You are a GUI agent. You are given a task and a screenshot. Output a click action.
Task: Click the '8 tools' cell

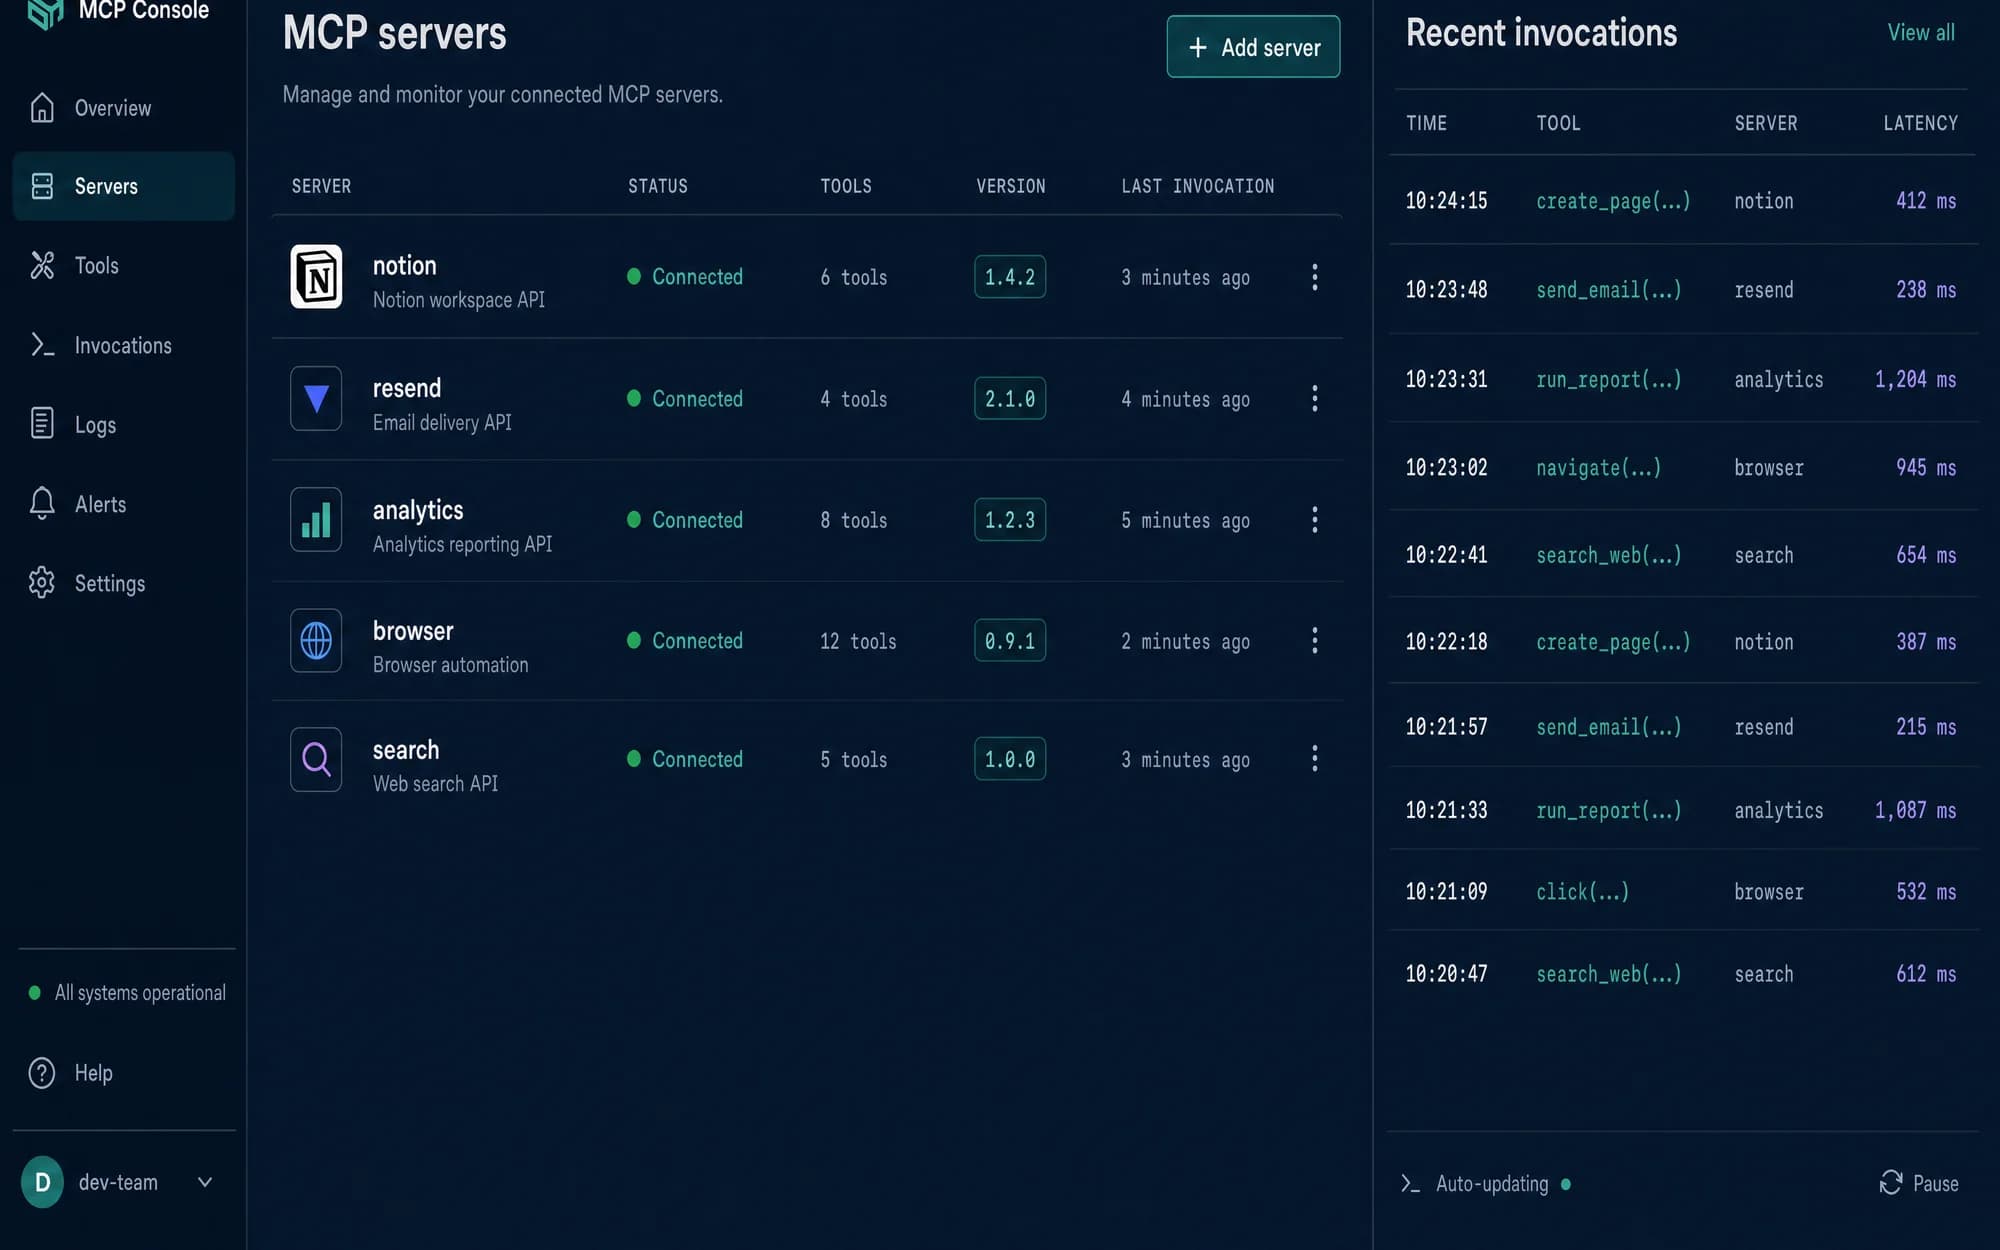(x=854, y=520)
